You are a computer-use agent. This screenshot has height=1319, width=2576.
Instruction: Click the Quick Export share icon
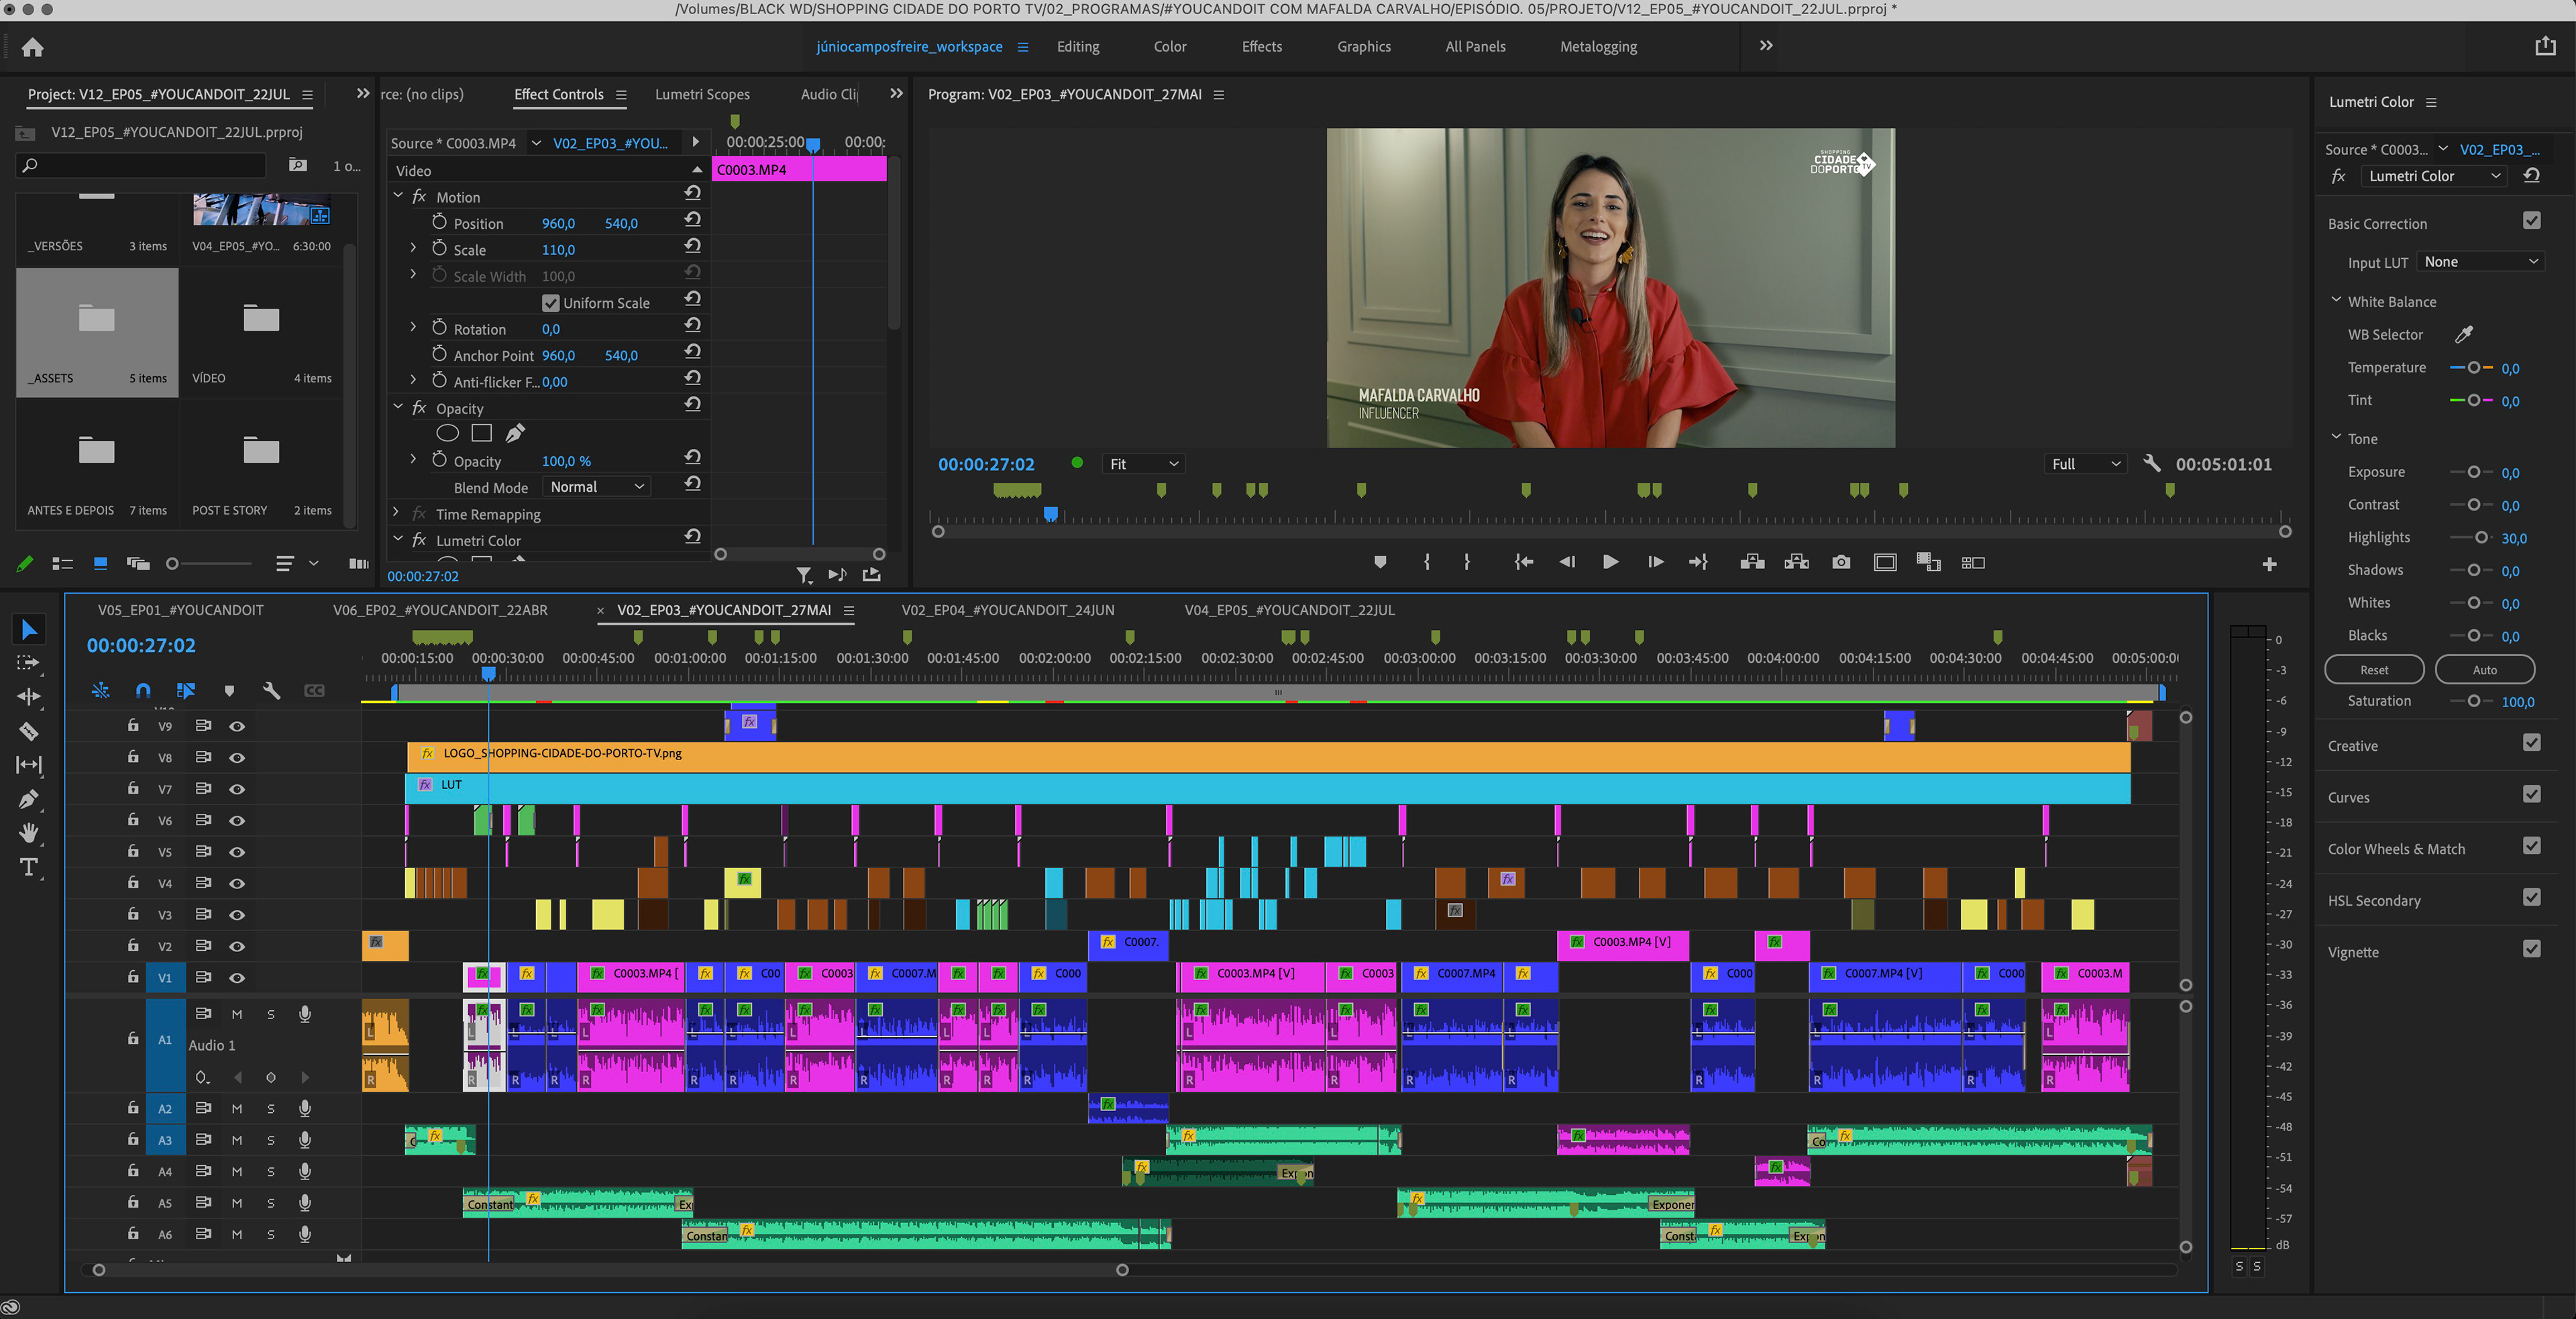point(2545,46)
